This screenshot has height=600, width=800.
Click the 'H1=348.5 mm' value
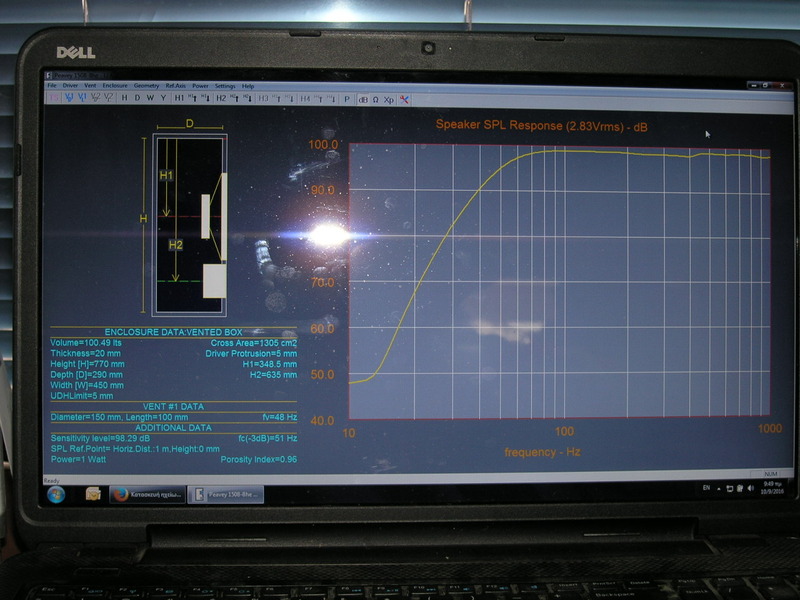269,364
